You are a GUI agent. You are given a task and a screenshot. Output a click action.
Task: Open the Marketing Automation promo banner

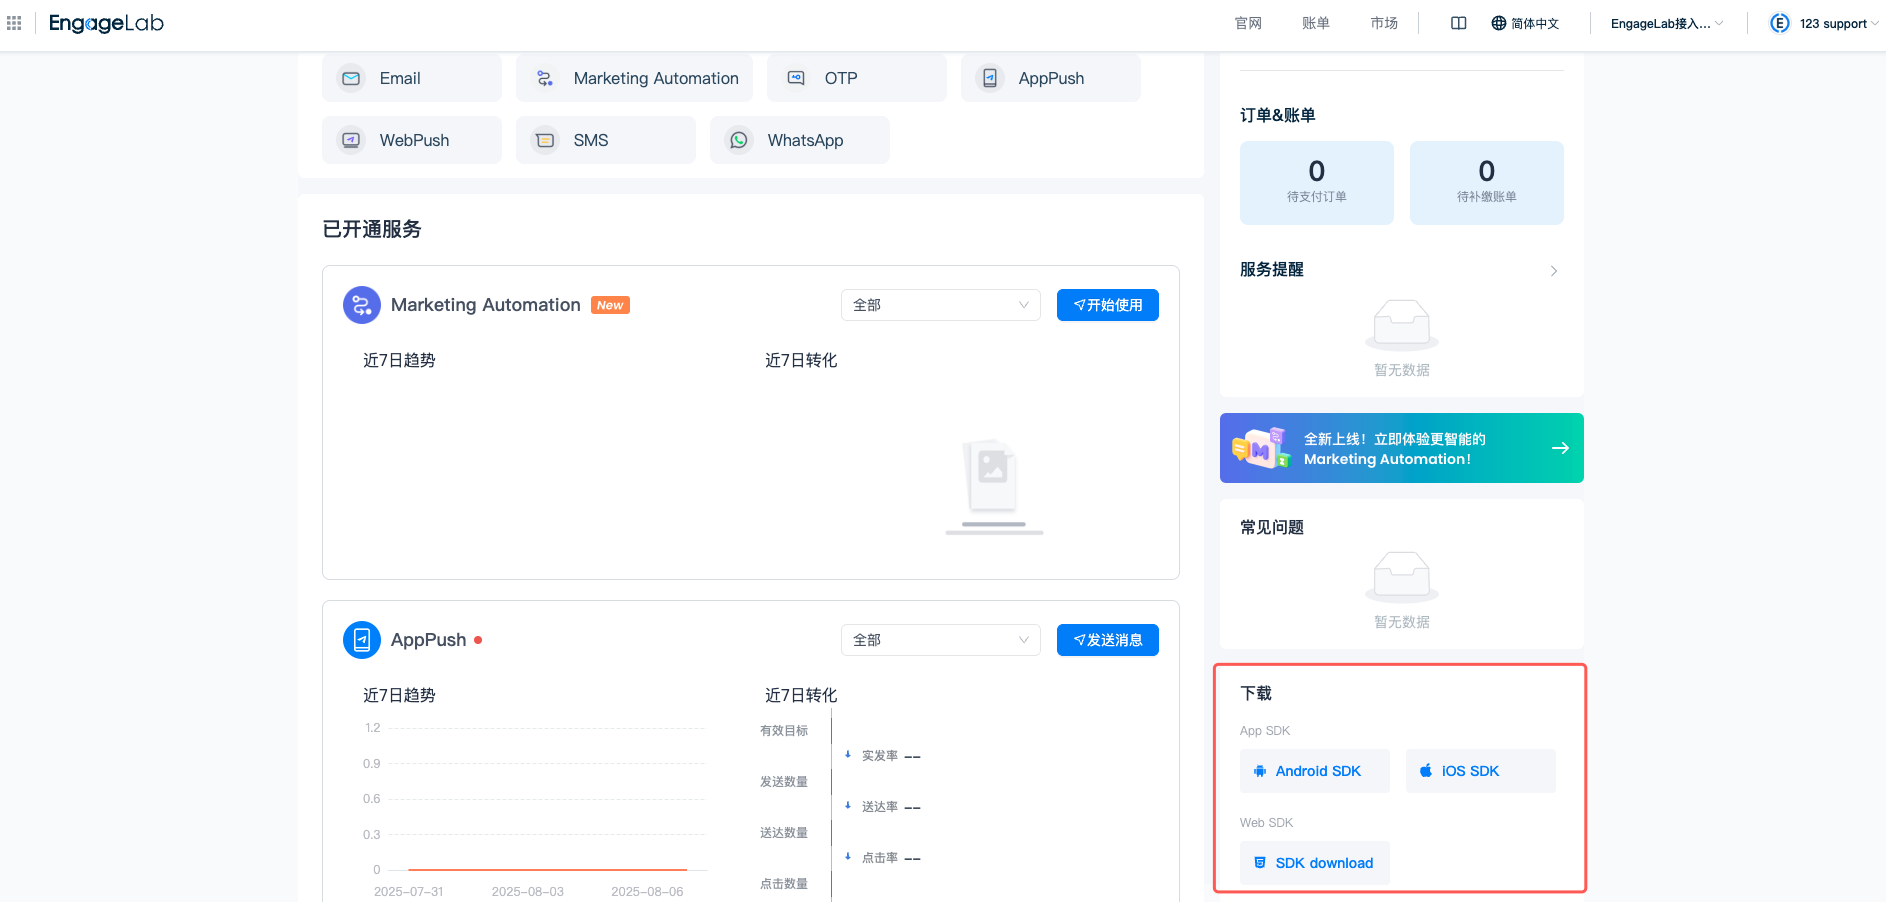tap(1402, 448)
